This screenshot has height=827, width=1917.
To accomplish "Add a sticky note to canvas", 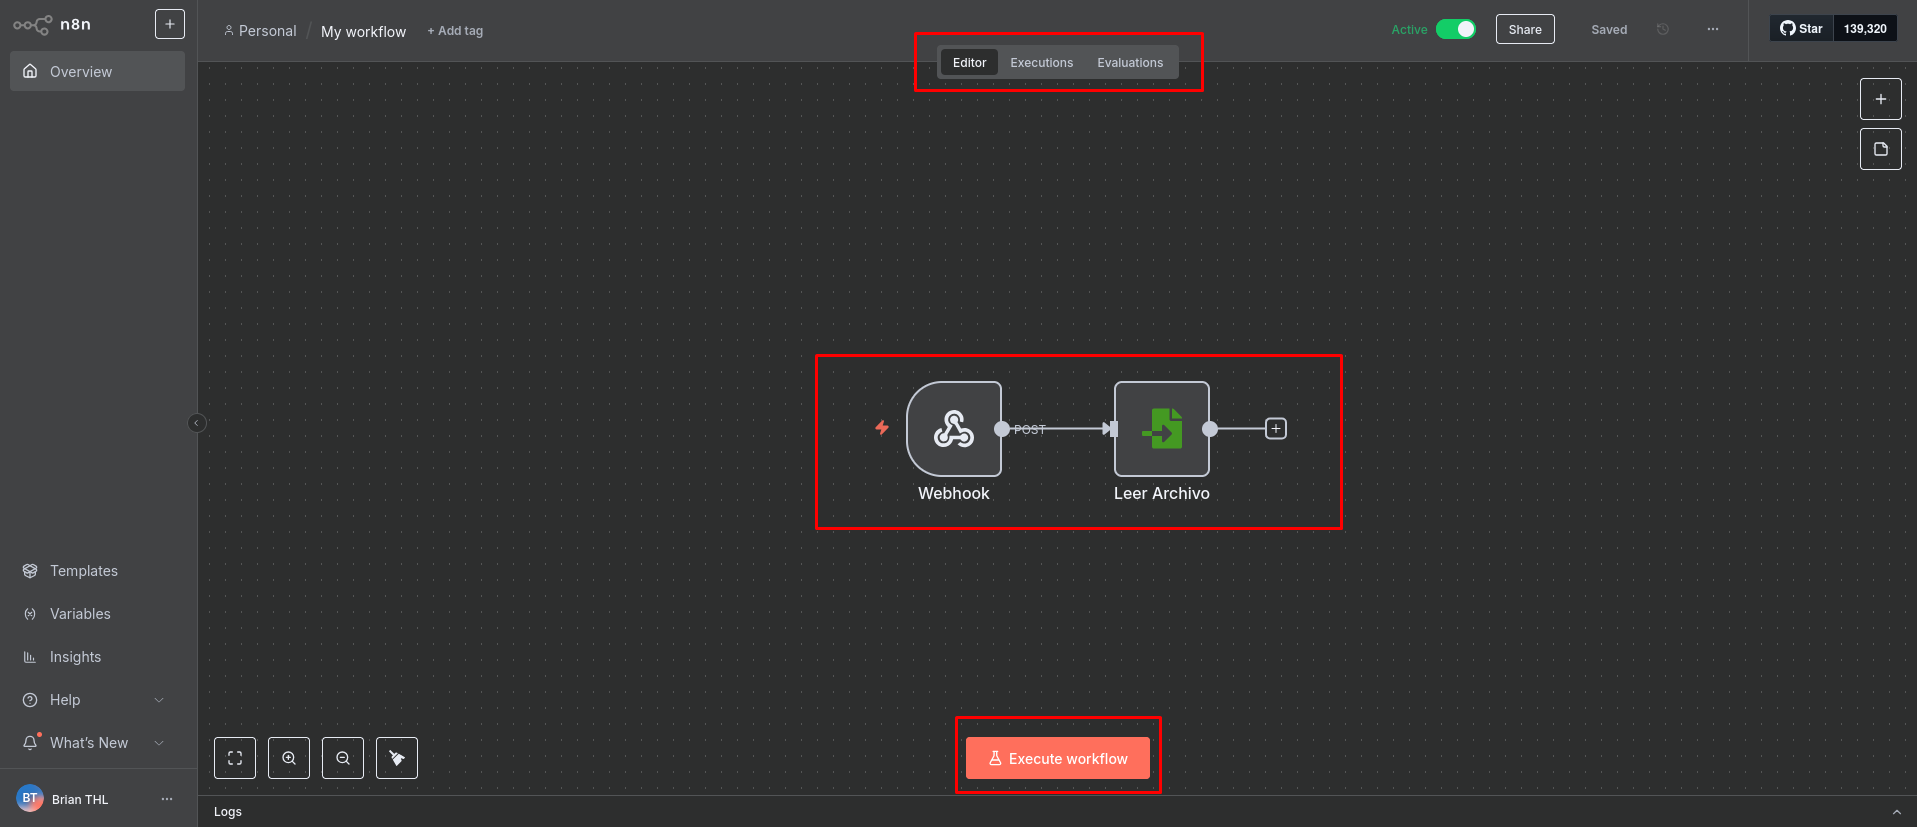I will (x=1880, y=149).
